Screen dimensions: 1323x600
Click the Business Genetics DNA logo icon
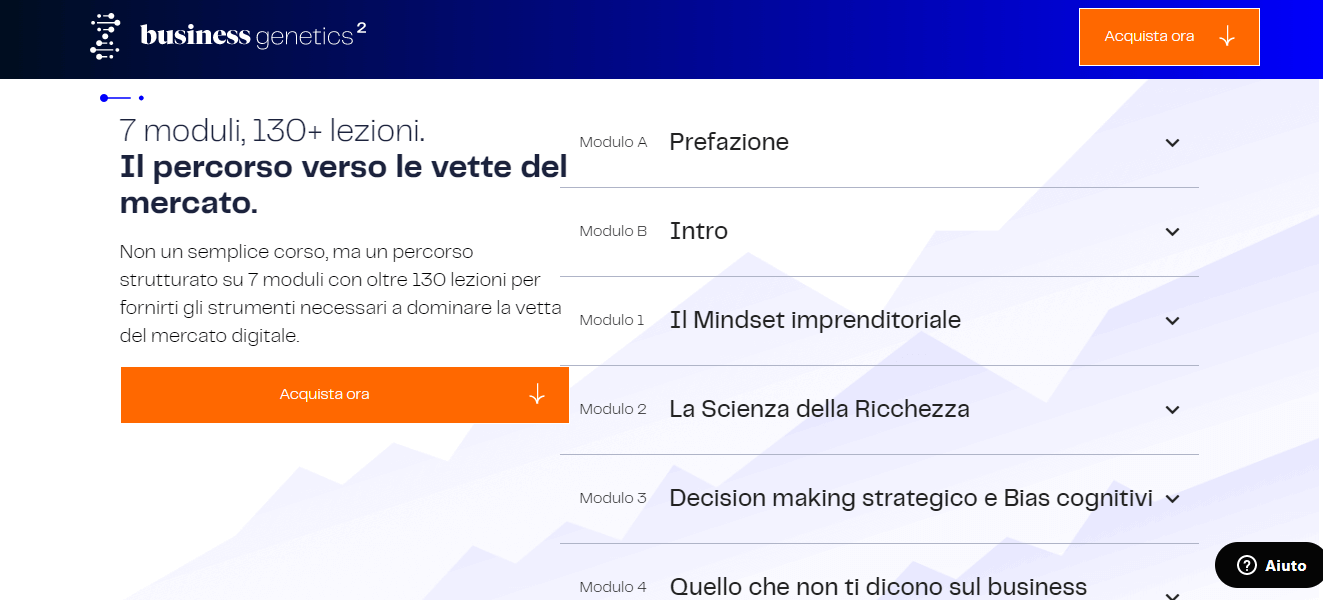(x=105, y=37)
